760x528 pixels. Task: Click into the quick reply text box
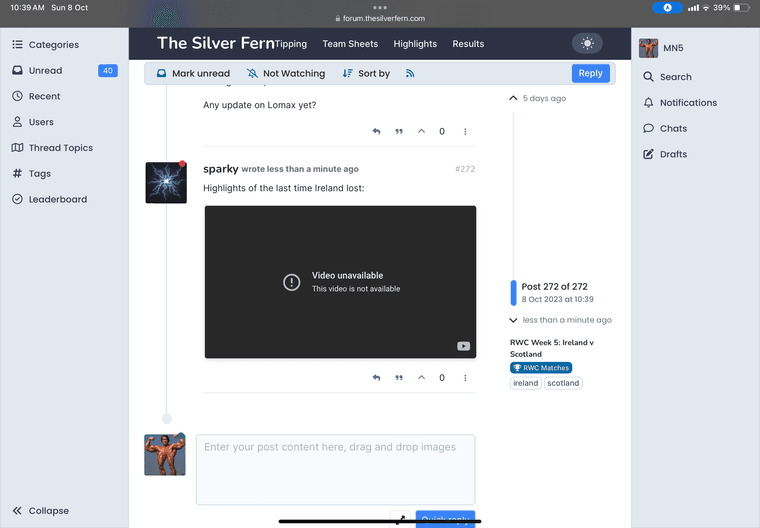335,469
